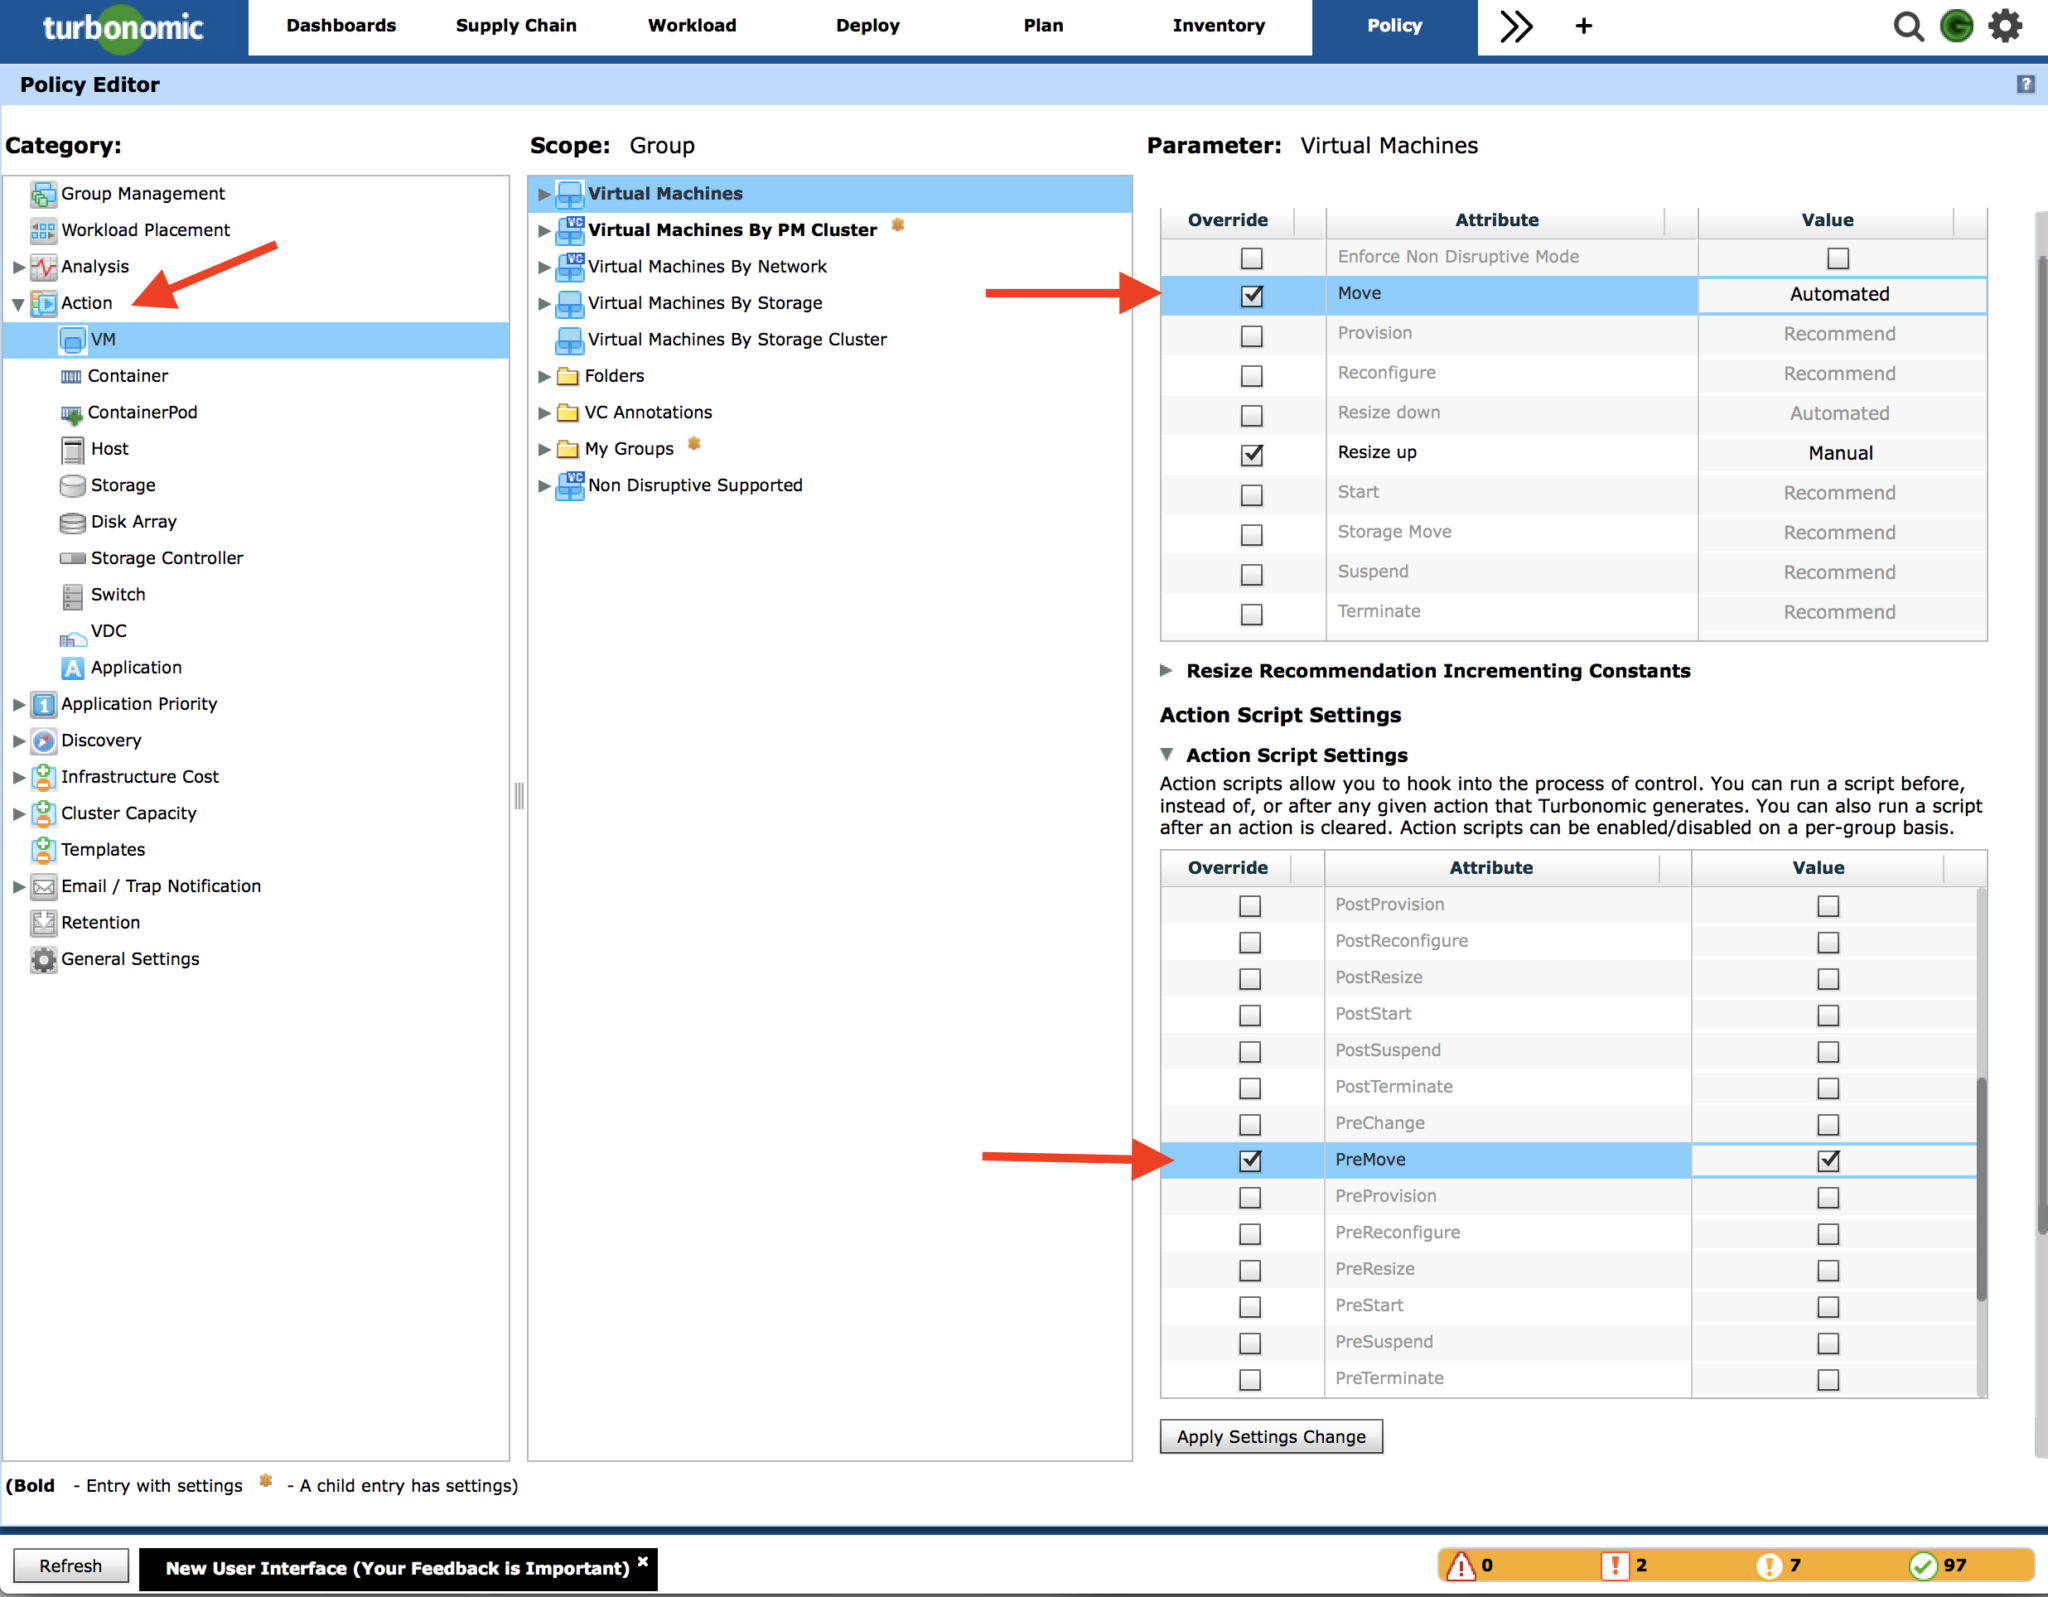
Task: Click the help question mark icon
Action: pyautogui.click(x=2026, y=84)
